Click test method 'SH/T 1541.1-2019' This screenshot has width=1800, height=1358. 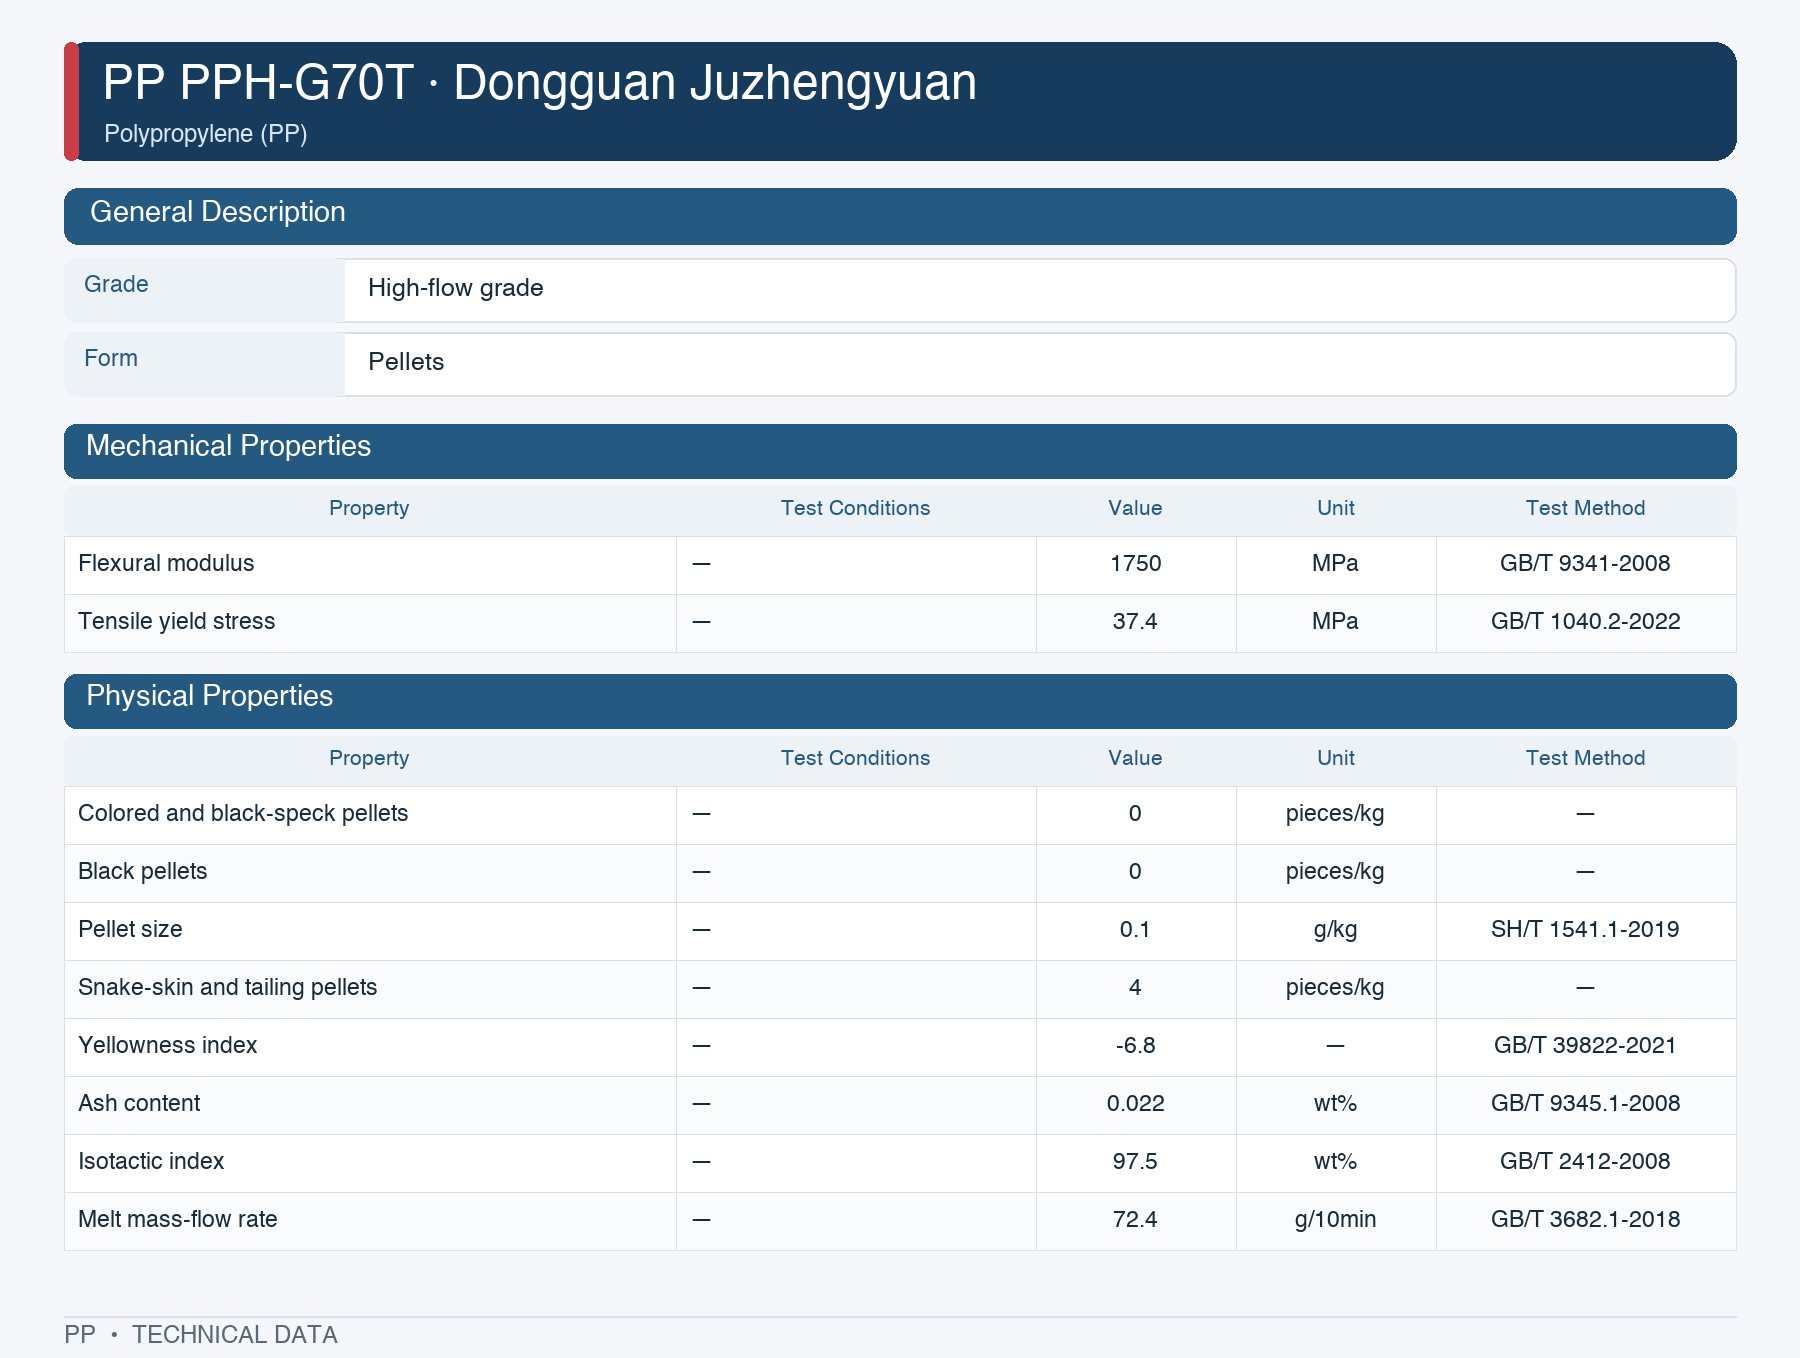[x=1585, y=930]
